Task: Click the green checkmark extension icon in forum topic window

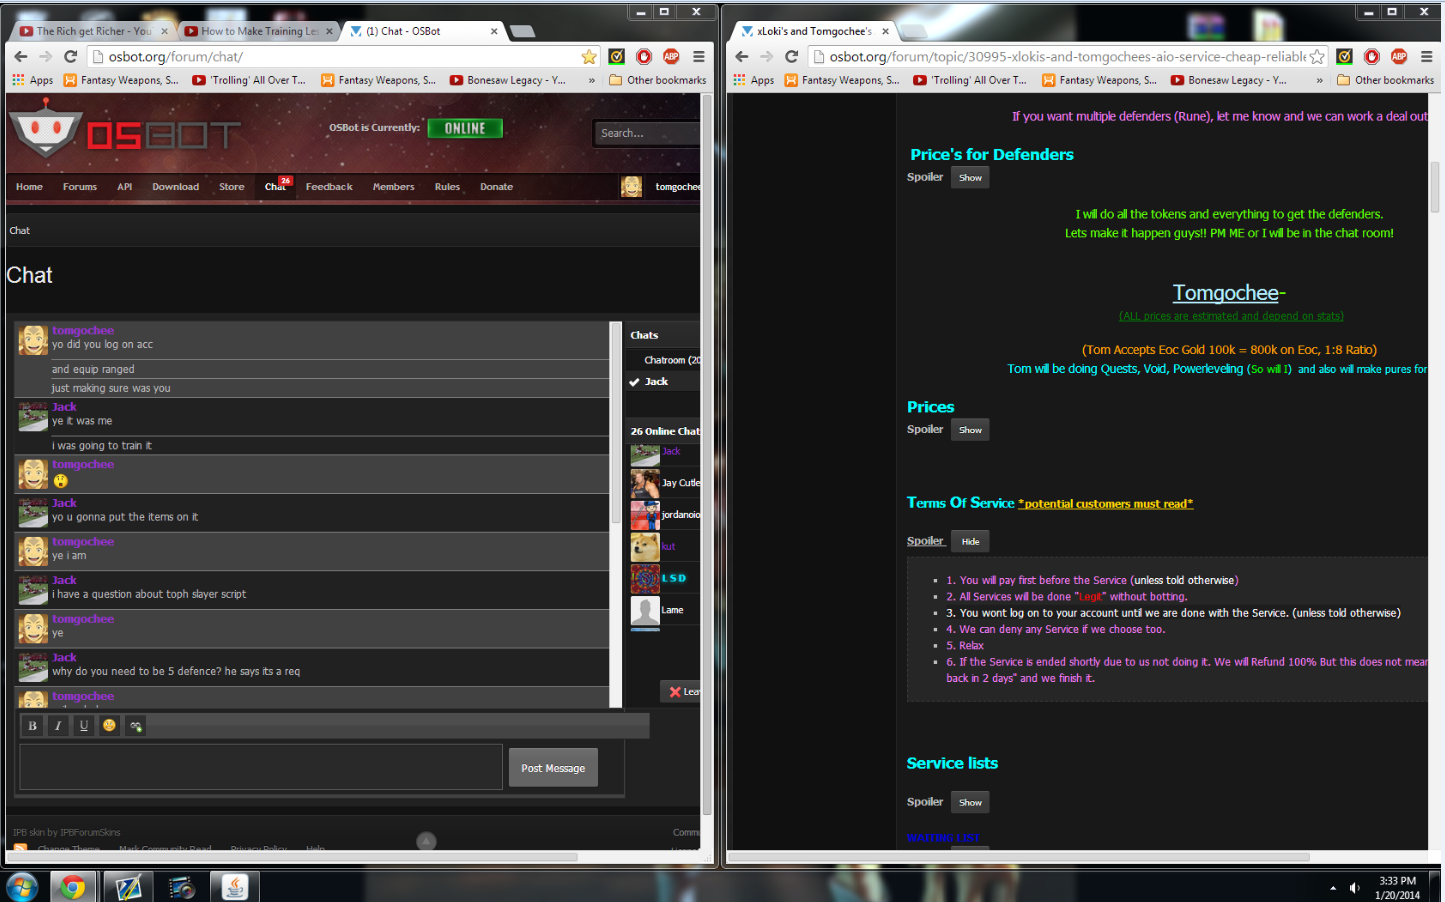Action: [1345, 57]
